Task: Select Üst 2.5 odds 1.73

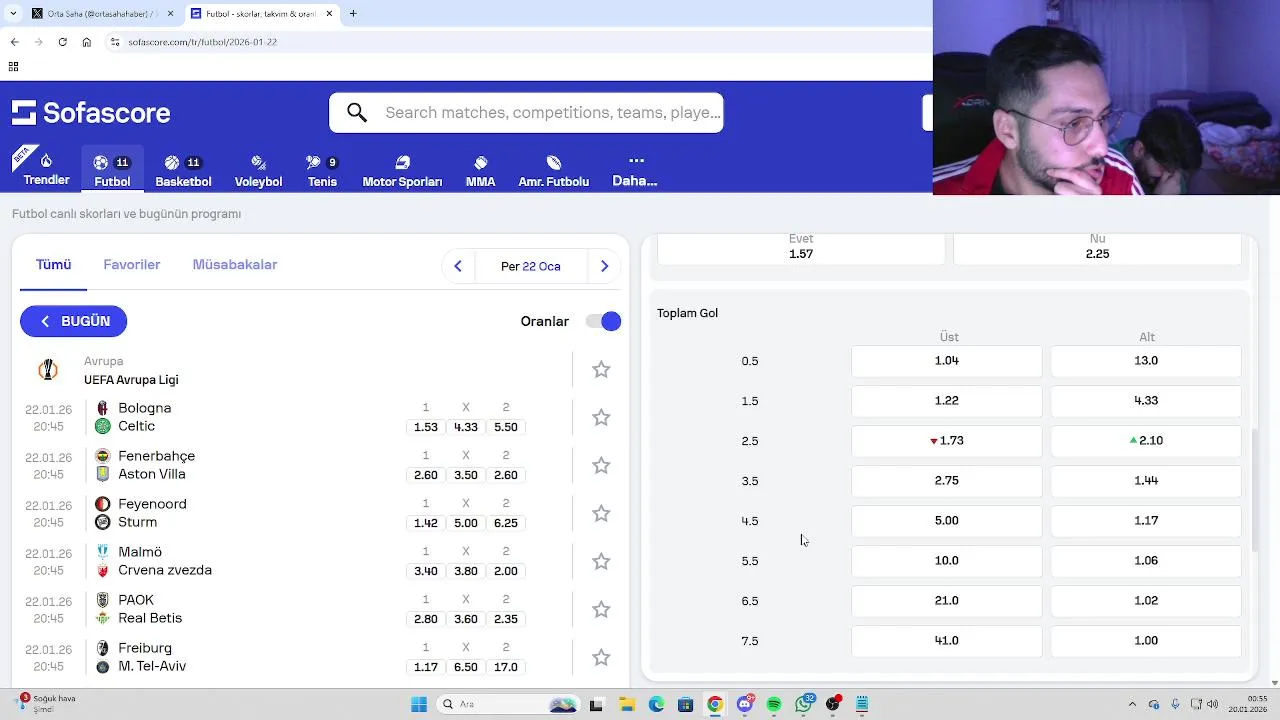Action: point(946,441)
